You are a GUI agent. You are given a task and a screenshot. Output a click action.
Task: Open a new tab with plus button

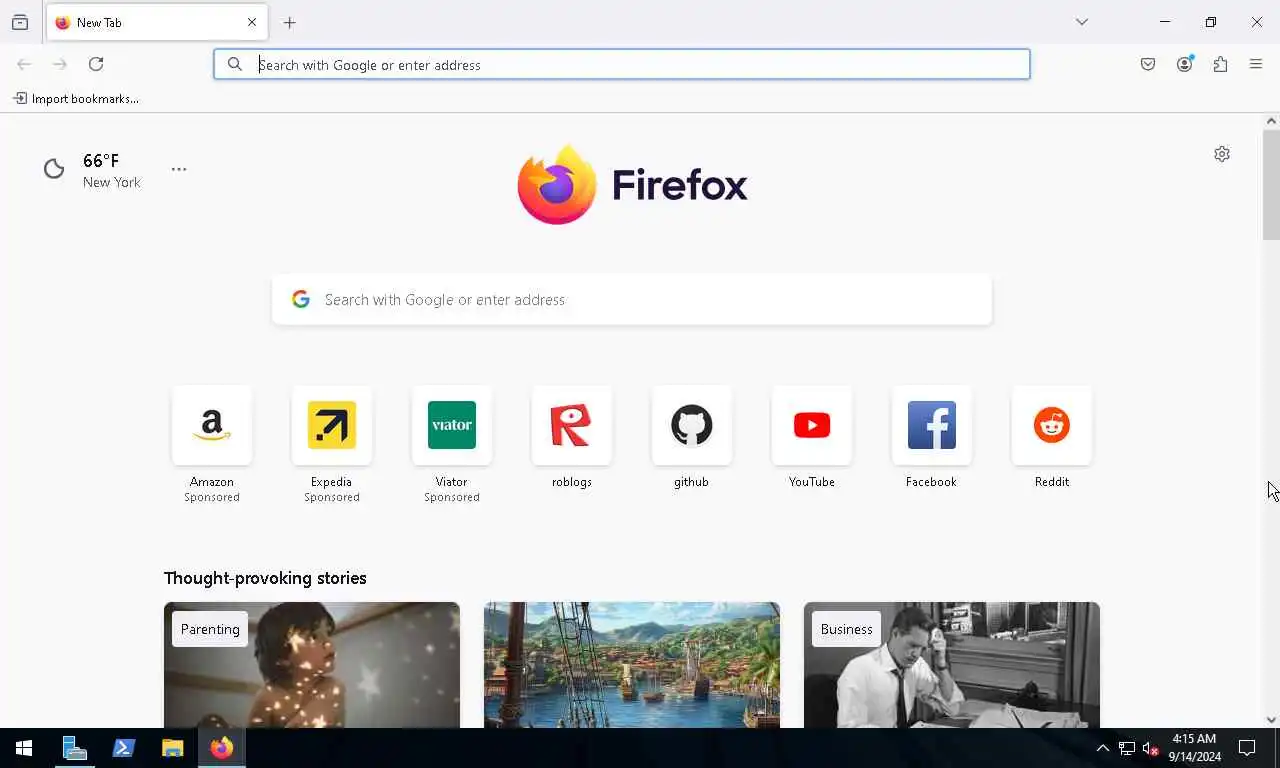tap(290, 22)
